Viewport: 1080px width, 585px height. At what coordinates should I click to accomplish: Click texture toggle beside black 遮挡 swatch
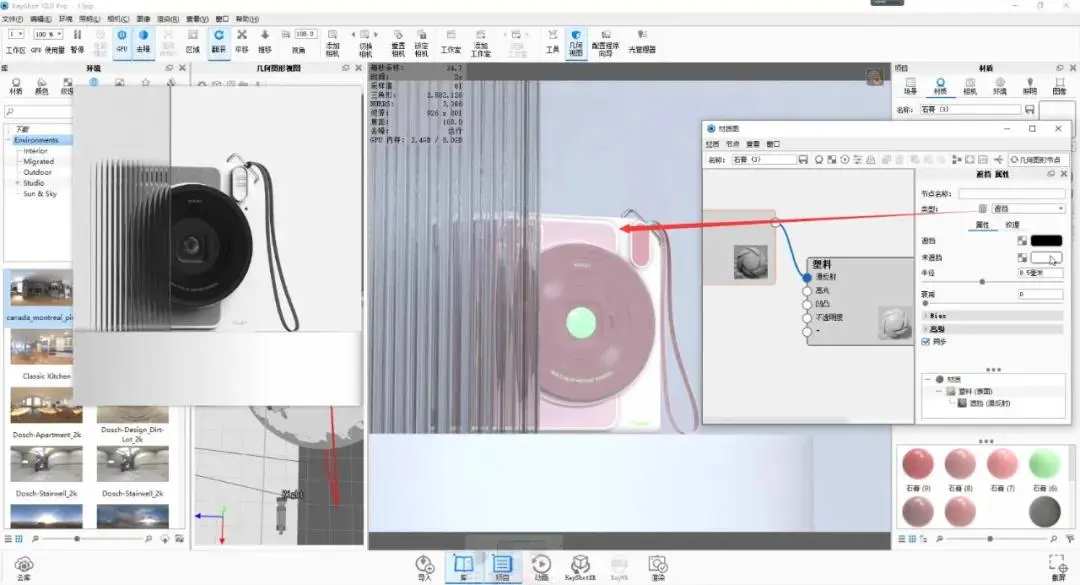click(x=1022, y=240)
